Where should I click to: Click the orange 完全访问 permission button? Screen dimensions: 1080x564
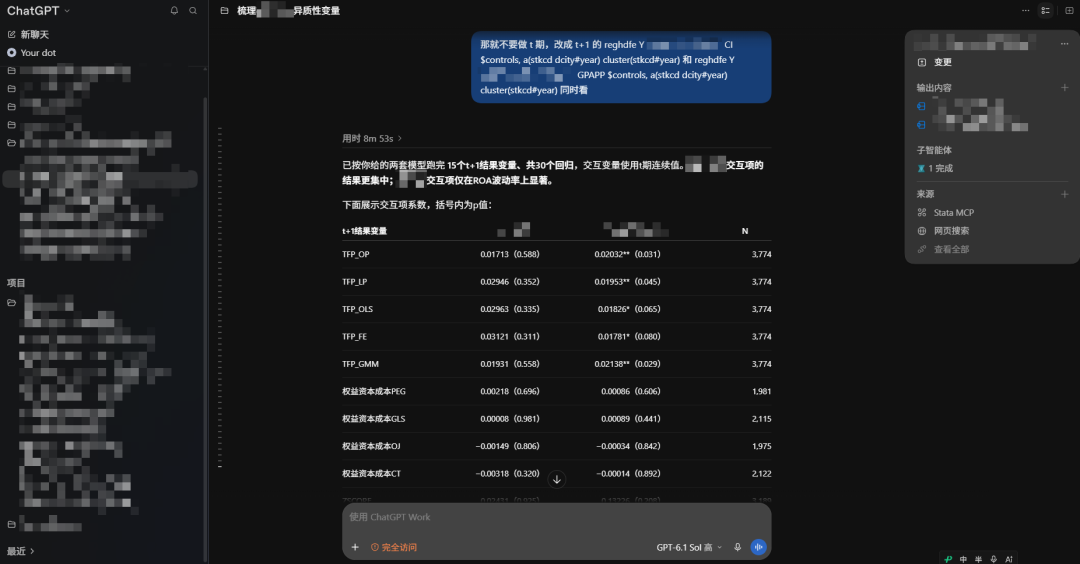coord(394,547)
